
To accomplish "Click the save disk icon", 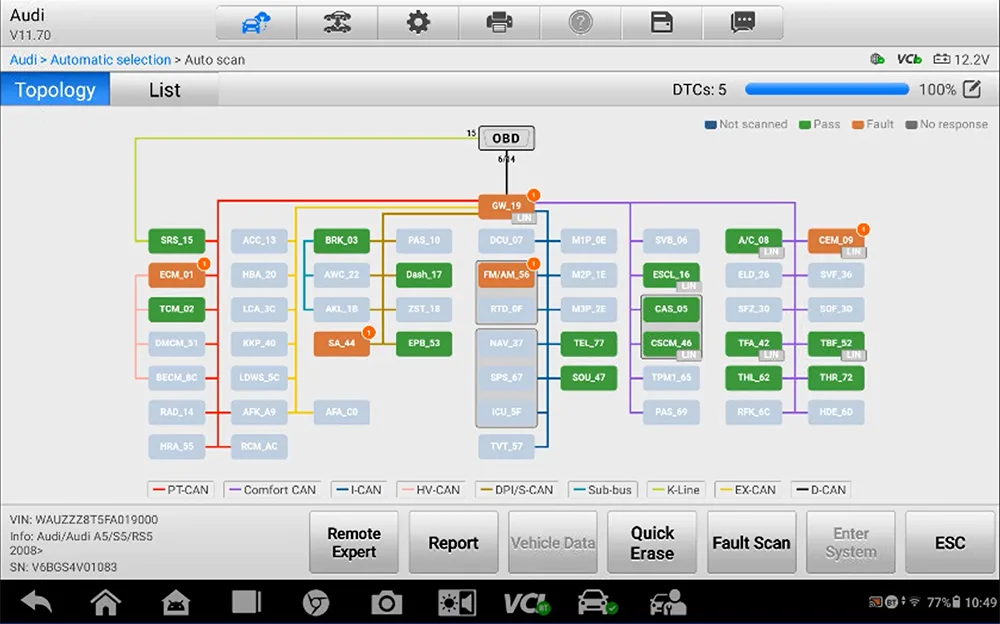I will point(661,24).
